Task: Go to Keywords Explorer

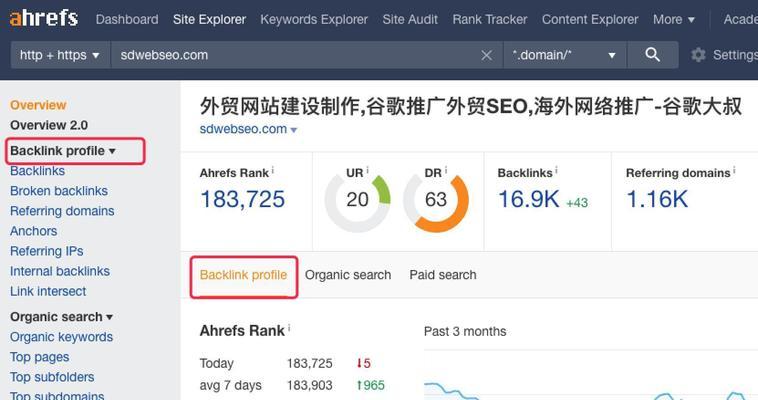Action: point(314,19)
